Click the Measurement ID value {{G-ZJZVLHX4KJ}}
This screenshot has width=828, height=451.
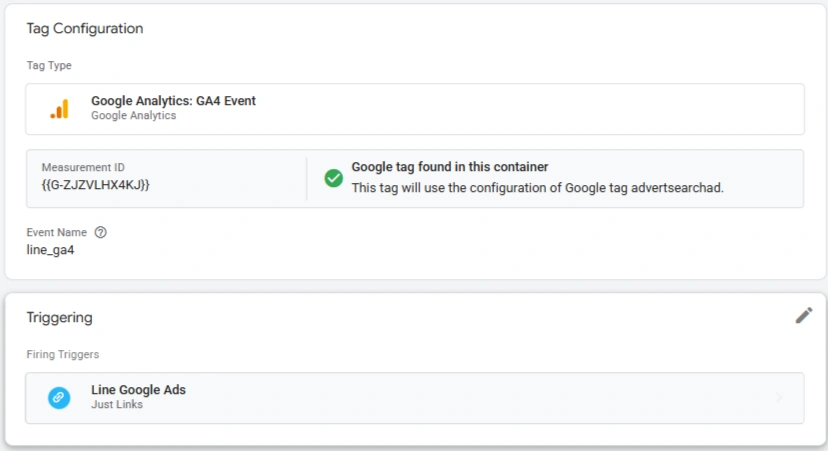coord(96,185)
